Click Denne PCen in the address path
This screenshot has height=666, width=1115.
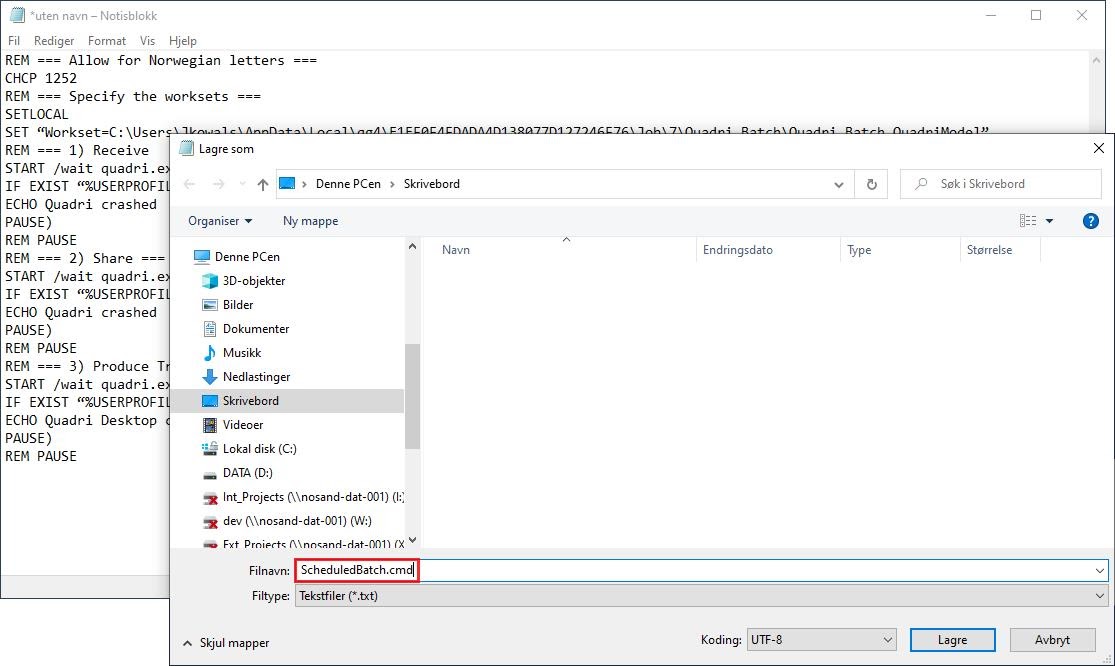click(x=348, y=183)
